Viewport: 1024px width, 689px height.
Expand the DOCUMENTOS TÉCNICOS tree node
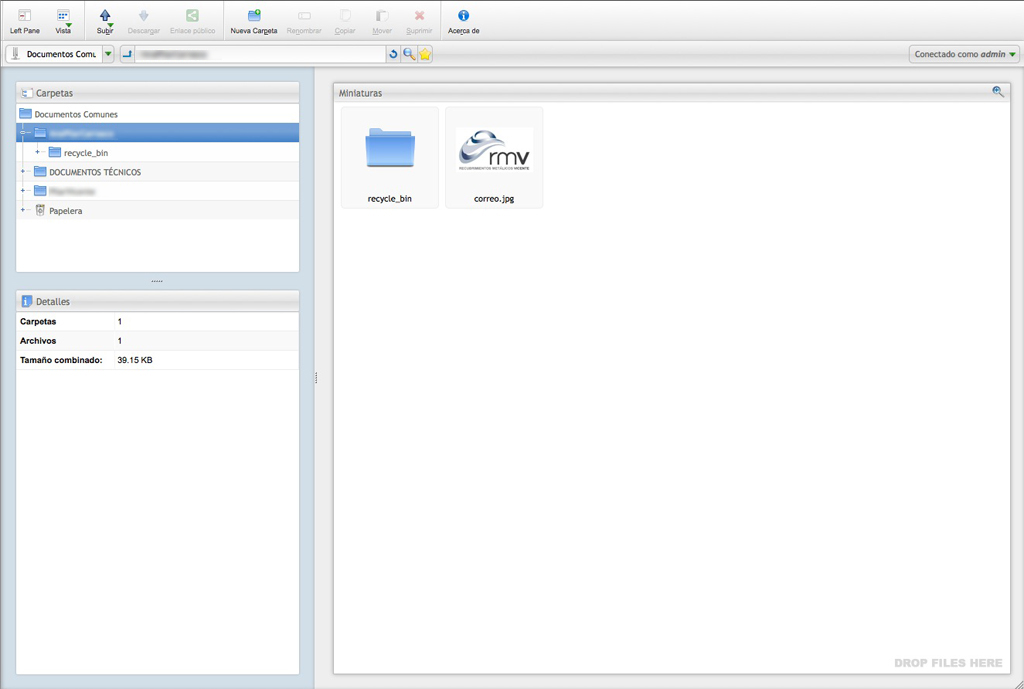tap(23, 172)
